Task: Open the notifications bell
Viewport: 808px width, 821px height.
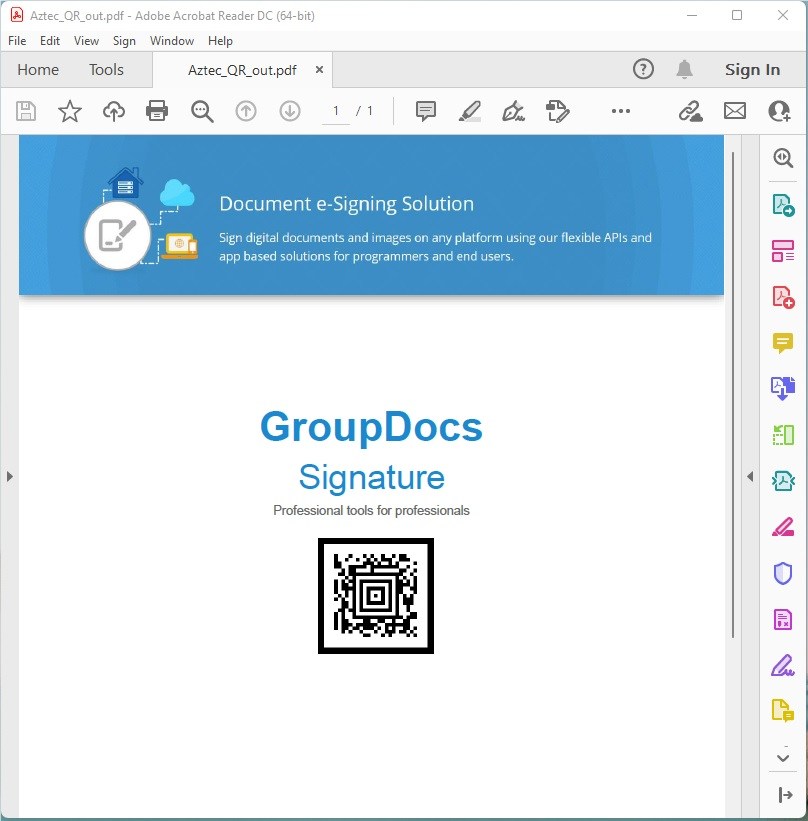Action: (x=684, y=69)
